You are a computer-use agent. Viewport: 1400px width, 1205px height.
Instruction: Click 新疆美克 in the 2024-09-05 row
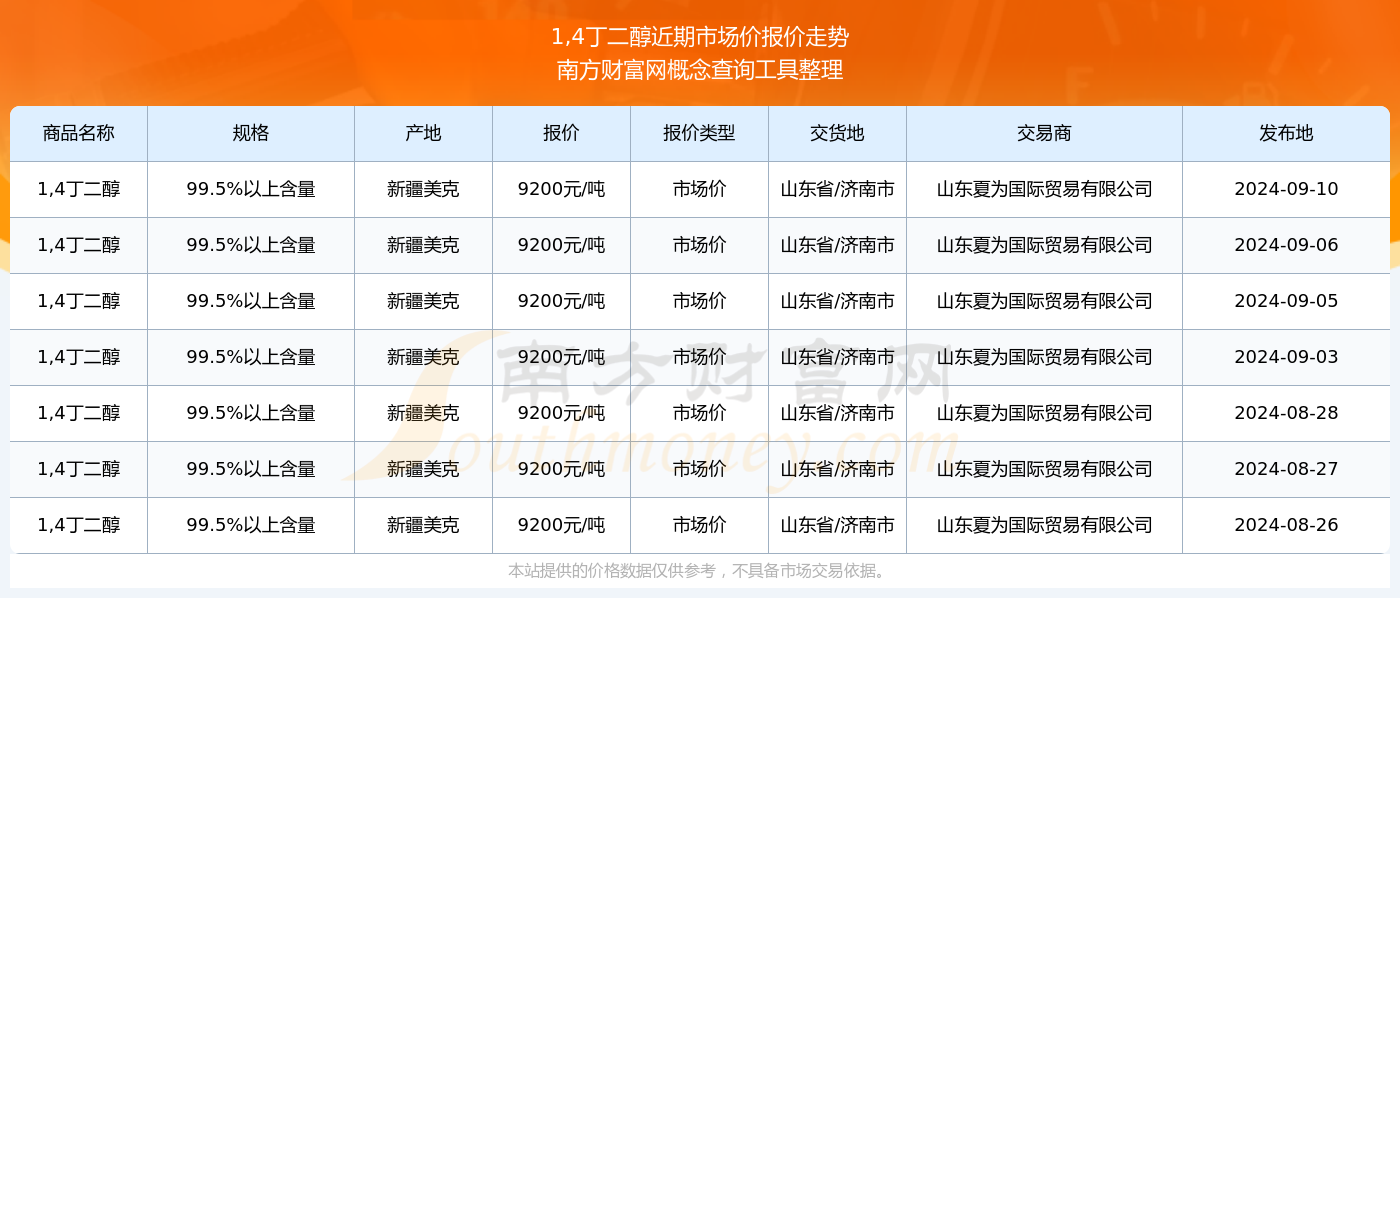coord(424,301)
